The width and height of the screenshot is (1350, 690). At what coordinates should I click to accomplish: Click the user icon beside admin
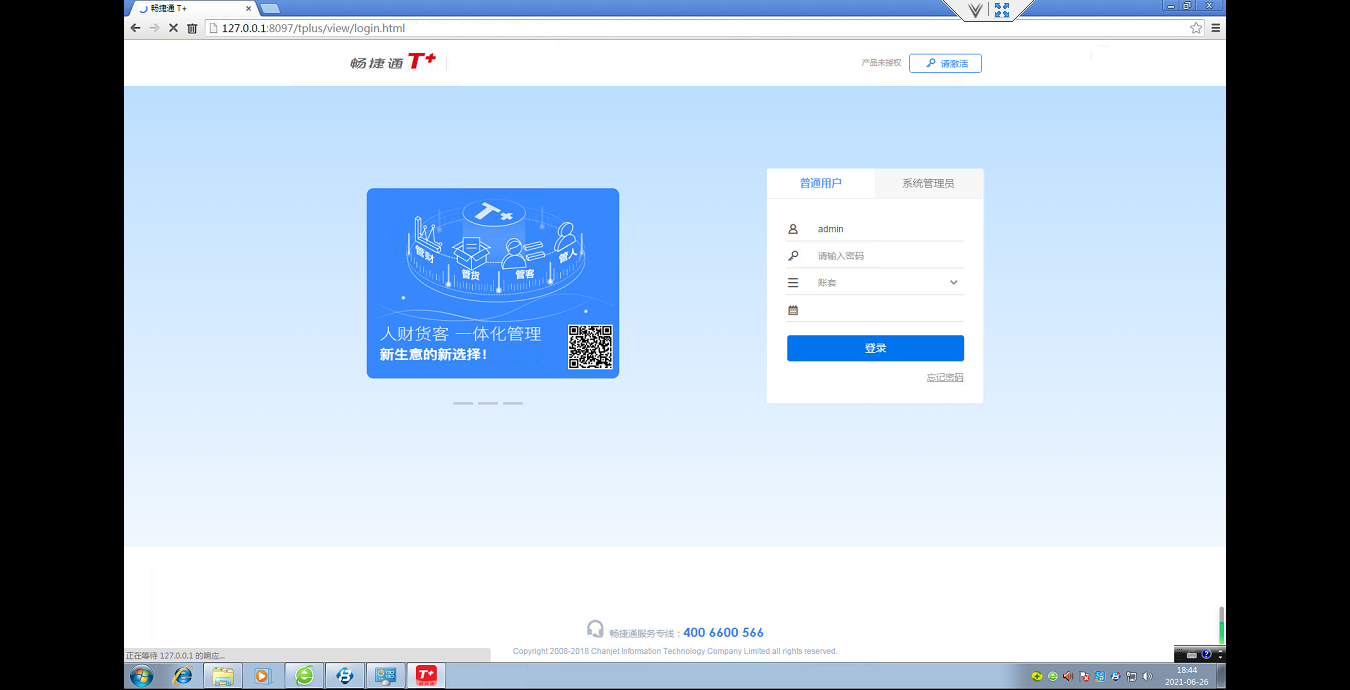pyautogui.click(x=793, y=229)
